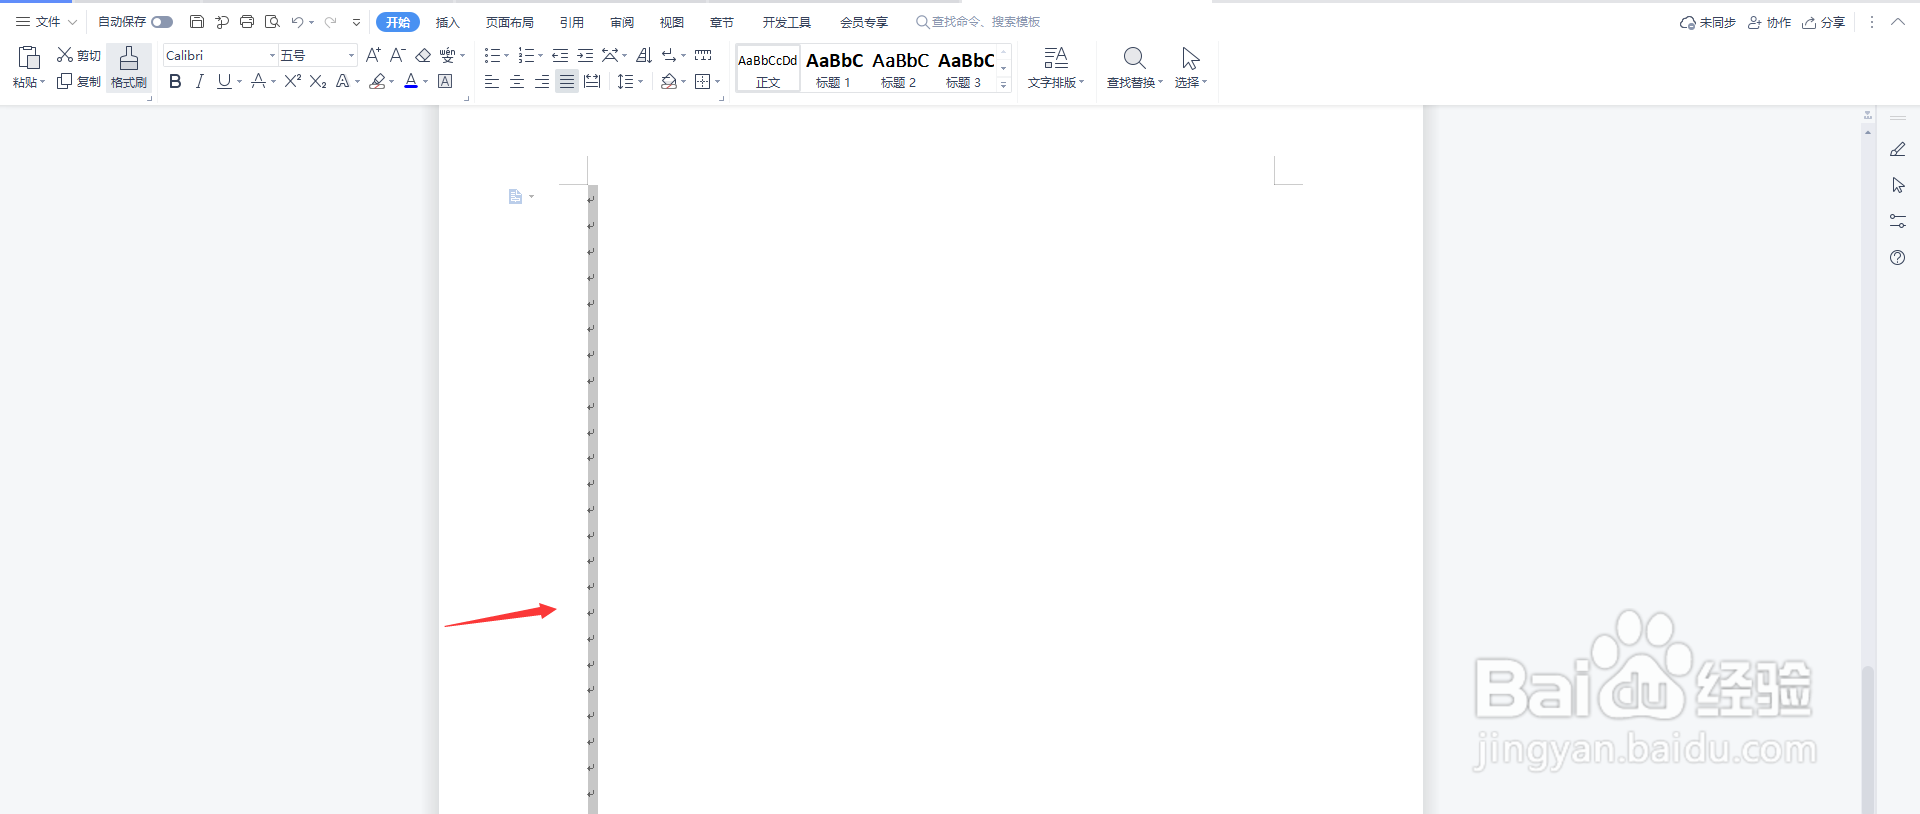Increase font size icon

click(x=373, y=55)
